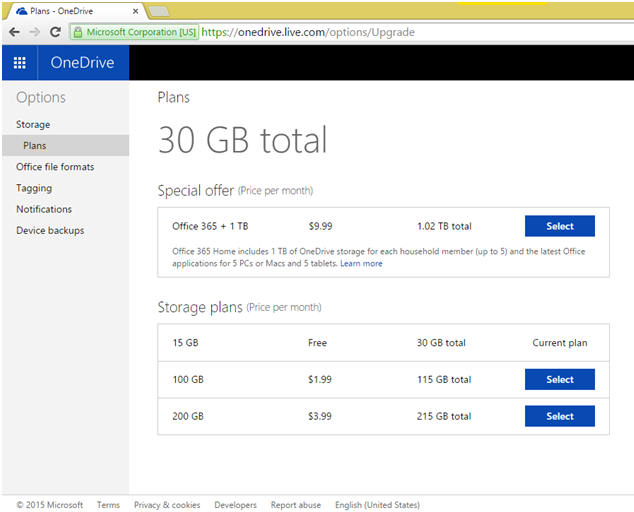Click the "1.02 TB total" text
Screen dimensions: 634x512
pos(444,226)
